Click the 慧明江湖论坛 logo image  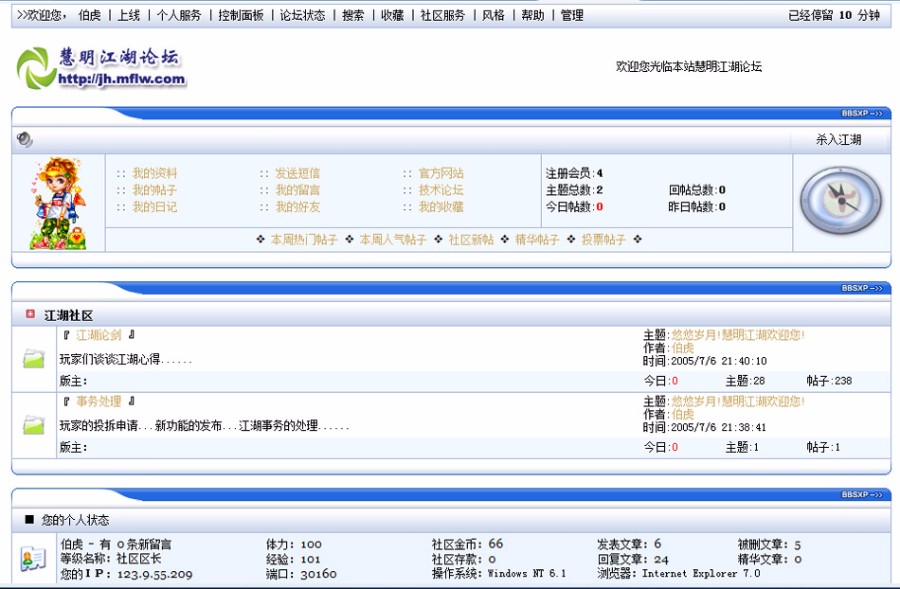pos(101,68)
